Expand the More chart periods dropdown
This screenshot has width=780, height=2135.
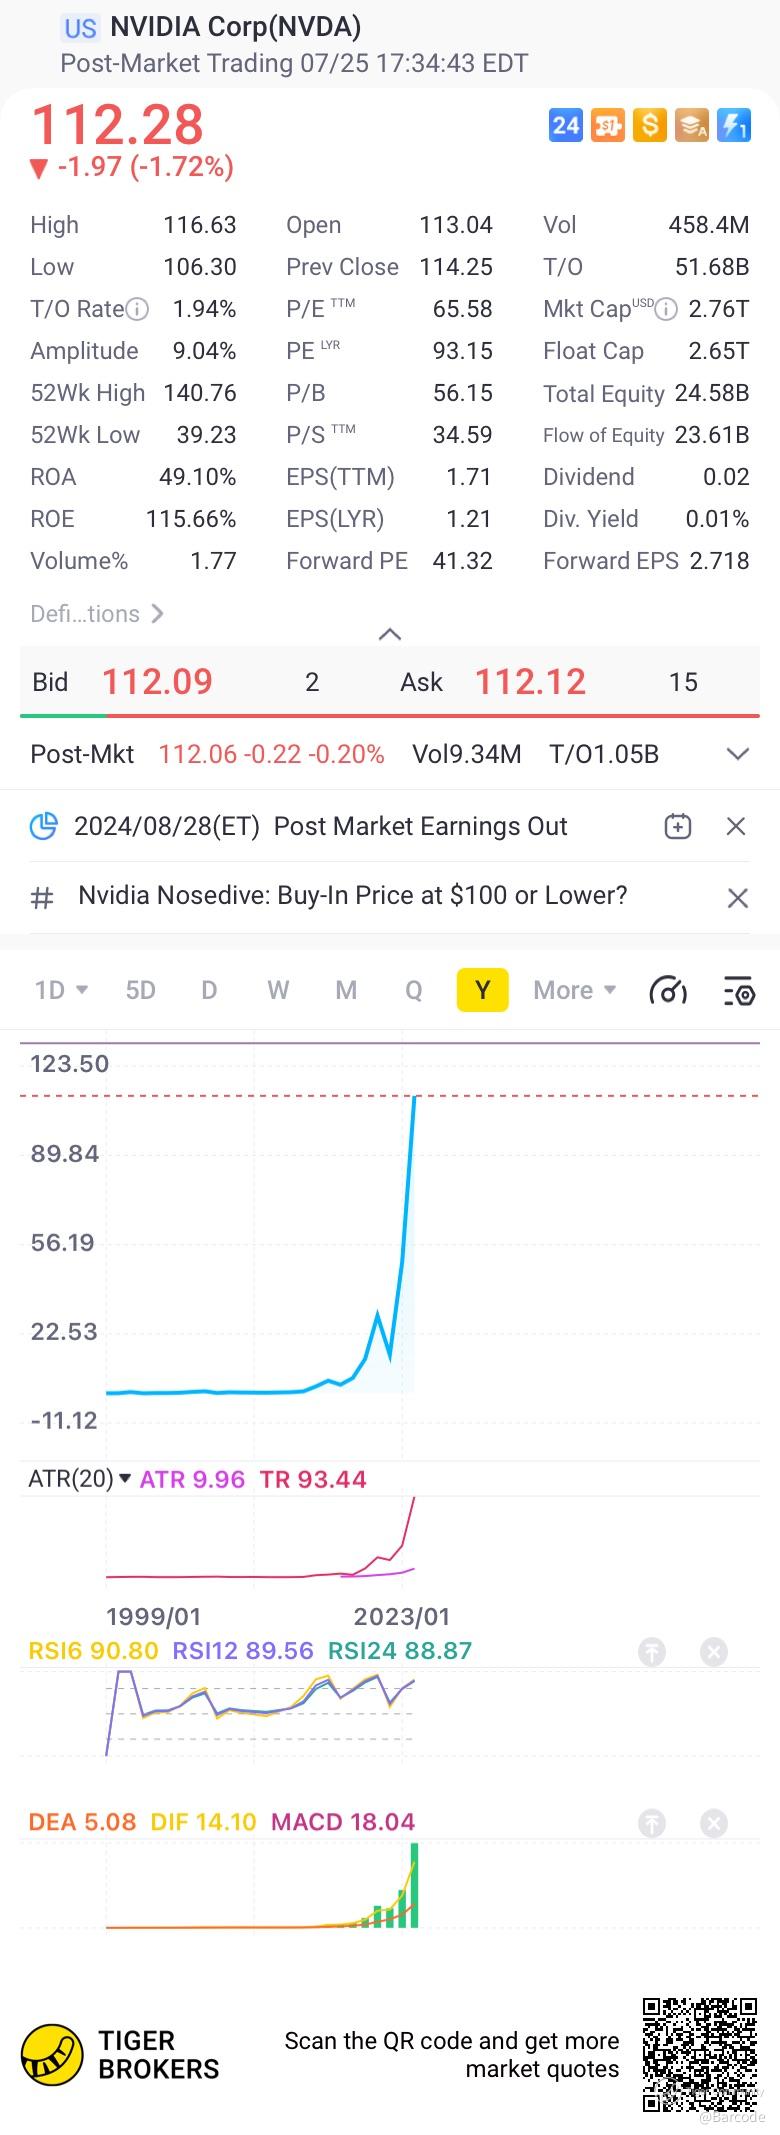pos(574,990)
